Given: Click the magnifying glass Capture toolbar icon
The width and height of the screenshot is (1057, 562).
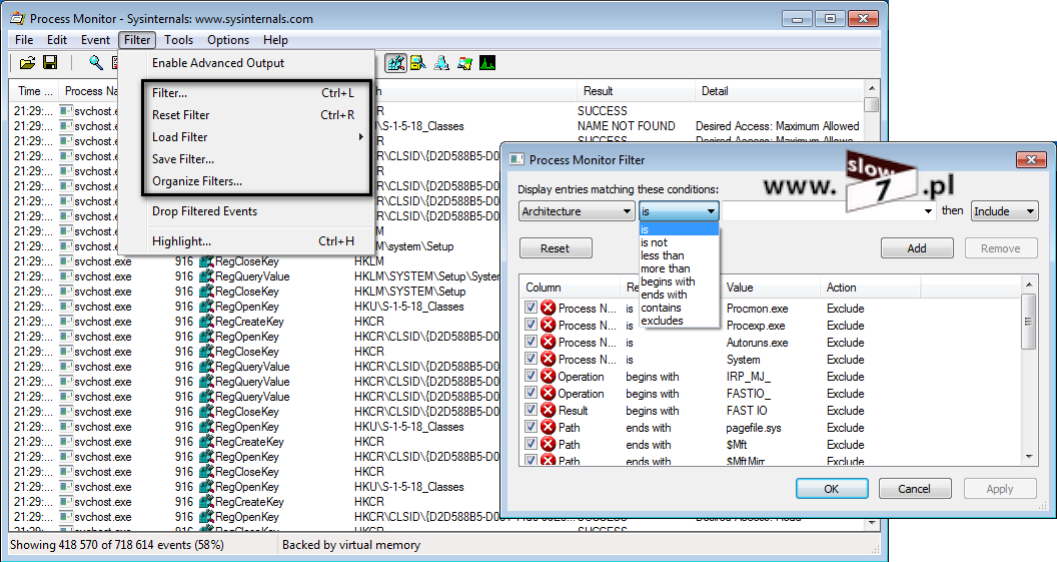Looking at the screenshot, I should [x=96, y=63].
